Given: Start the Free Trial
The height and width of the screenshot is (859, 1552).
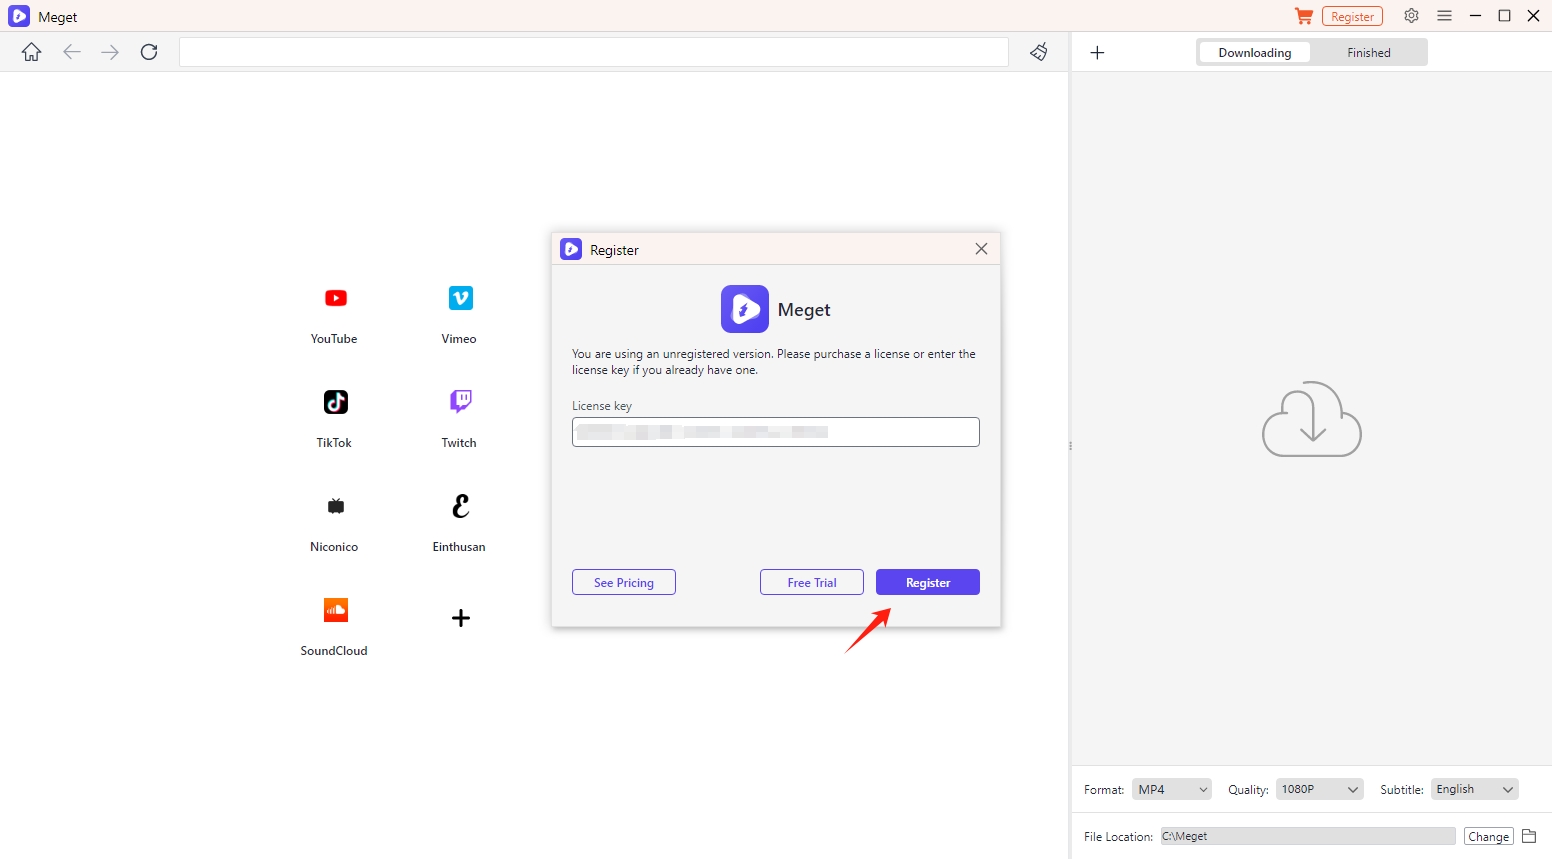Looking at the screenshot, I should tap(812, 582).
